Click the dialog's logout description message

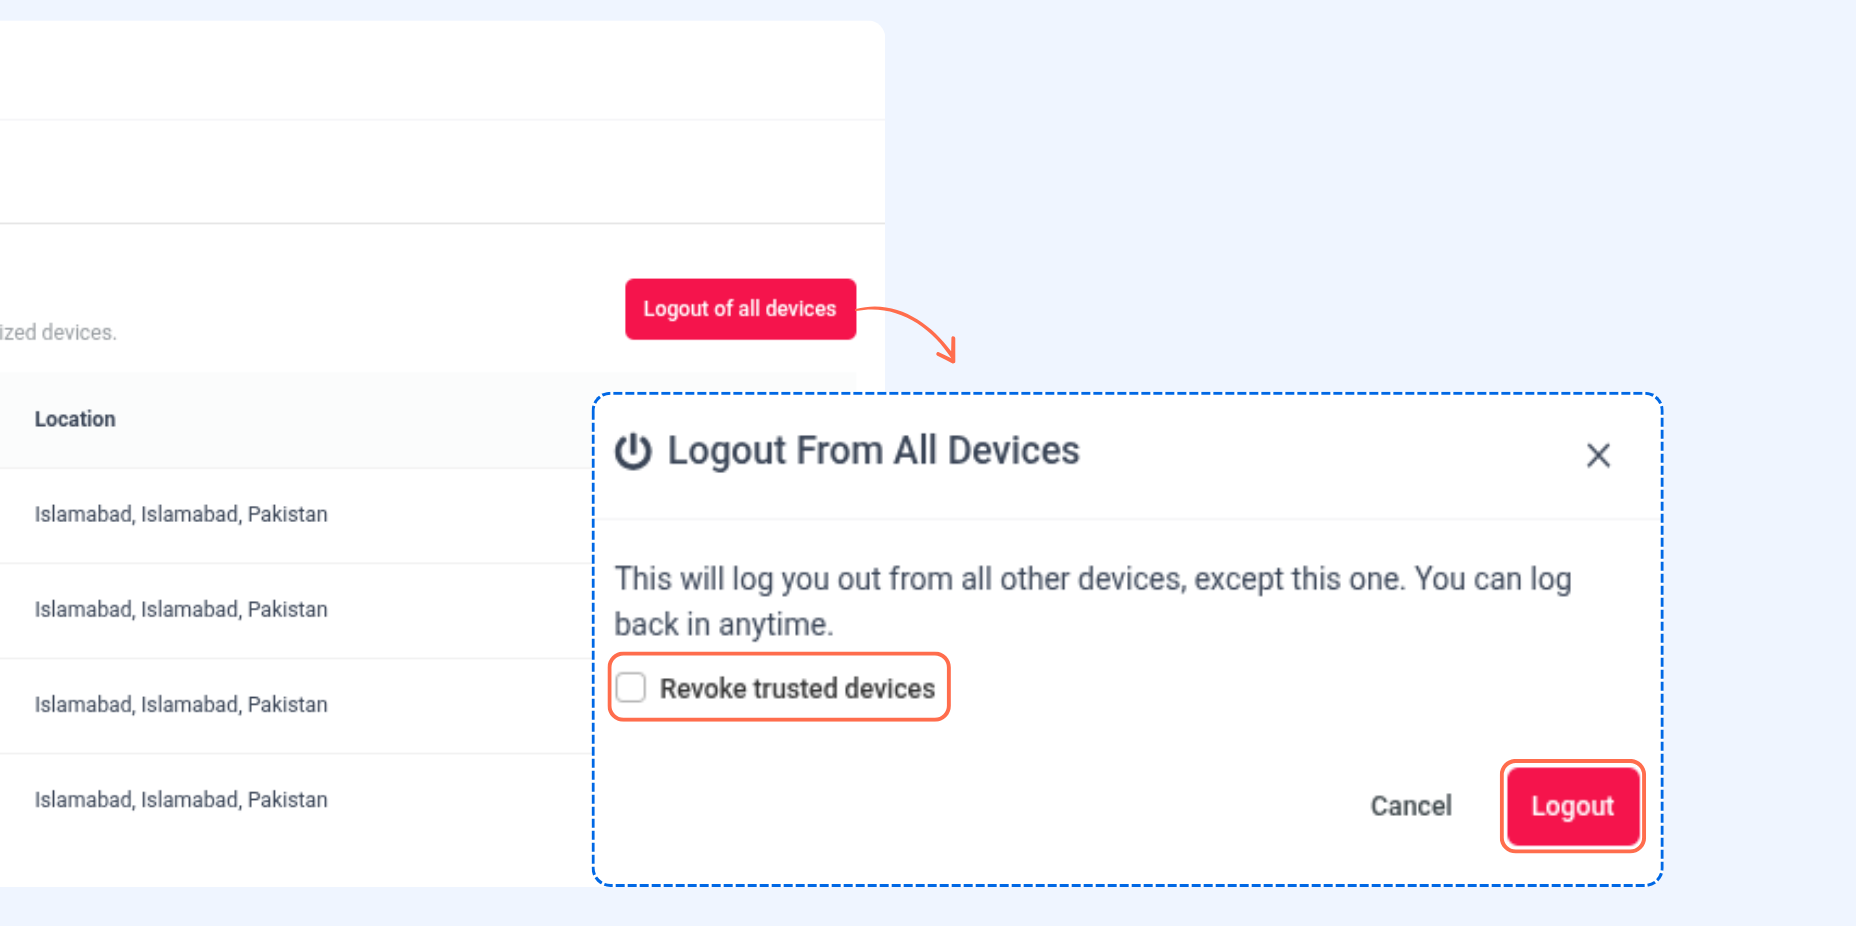pos(1093,601)
